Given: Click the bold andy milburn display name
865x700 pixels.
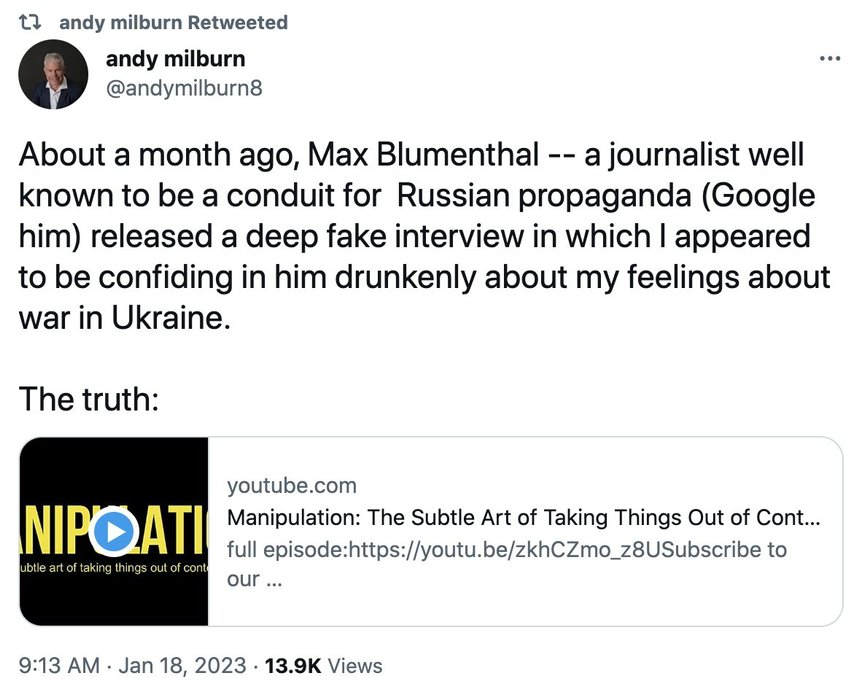Looking at the screenshot, I should (x=175, y=59).
